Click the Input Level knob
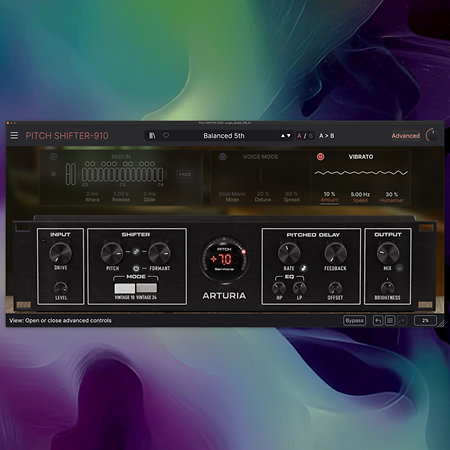The height and width of the screenshot is (450, 450). pyautogui.click(x=61, y=288)
